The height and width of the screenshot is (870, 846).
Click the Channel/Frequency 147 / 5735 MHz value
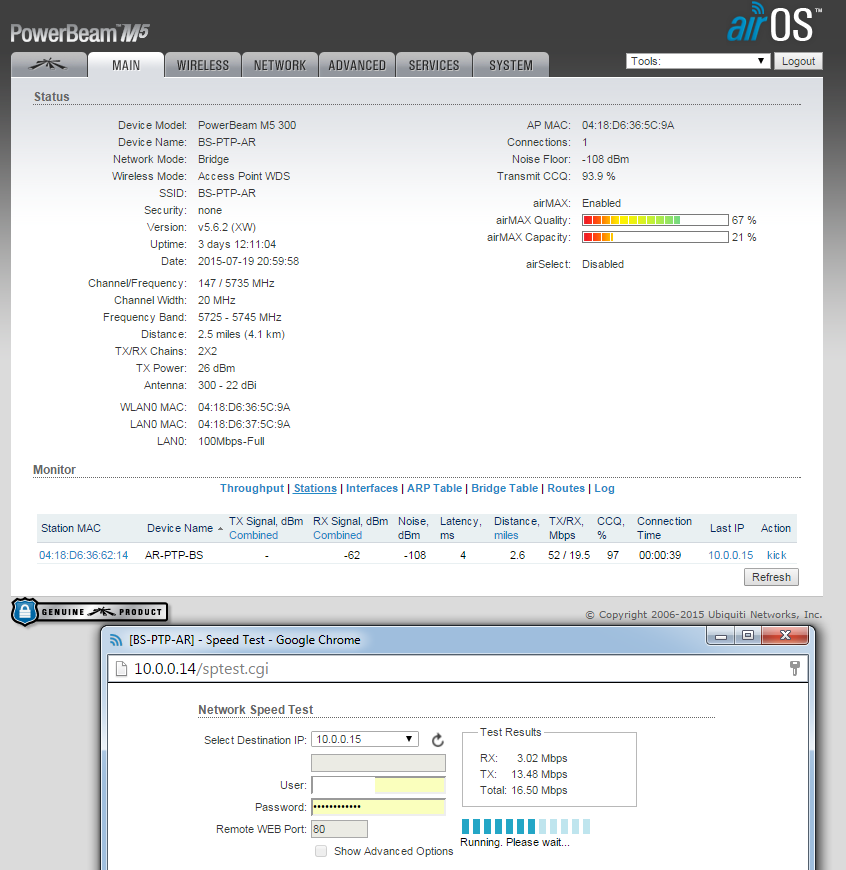click(x=236, y=283)
